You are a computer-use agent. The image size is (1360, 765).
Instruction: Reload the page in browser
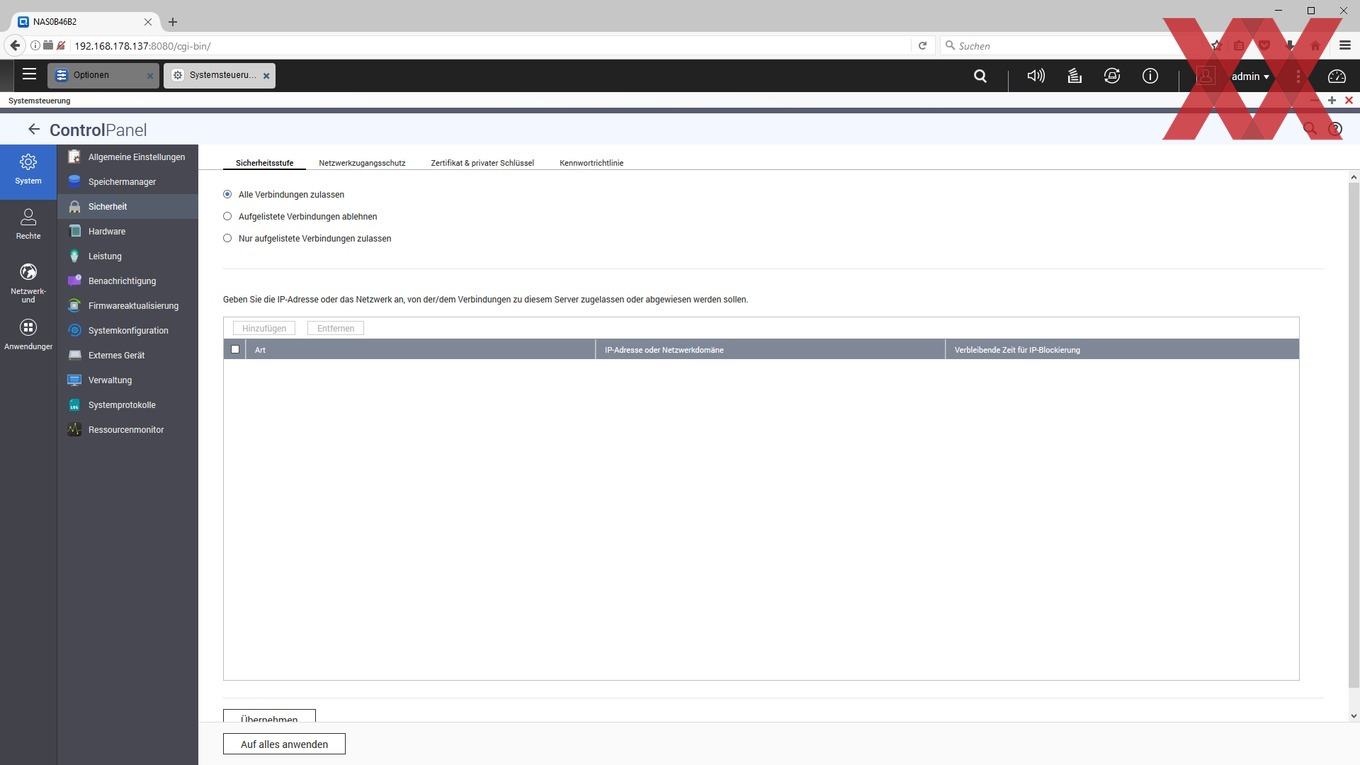[922, 45]
